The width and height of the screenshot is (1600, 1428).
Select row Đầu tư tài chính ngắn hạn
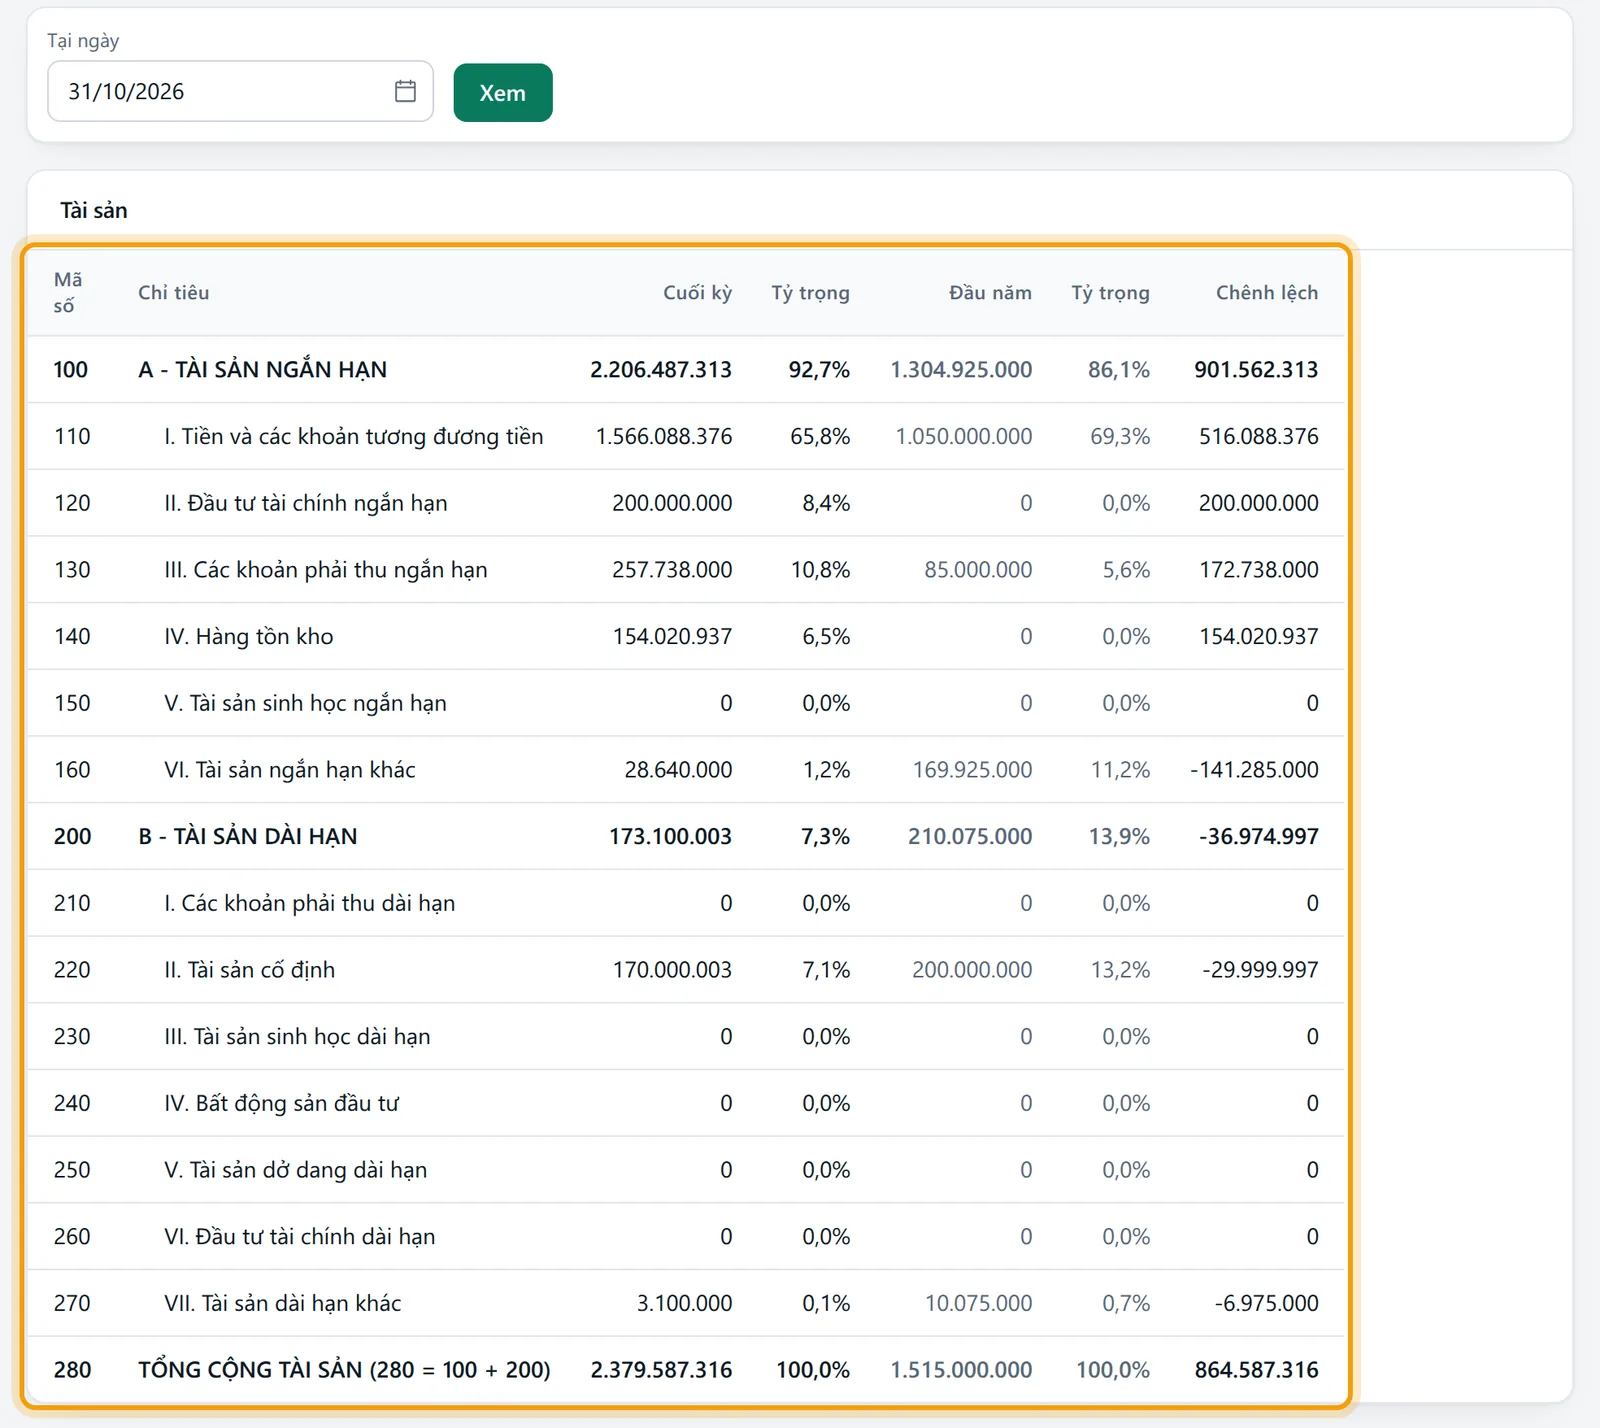(686, 503)
